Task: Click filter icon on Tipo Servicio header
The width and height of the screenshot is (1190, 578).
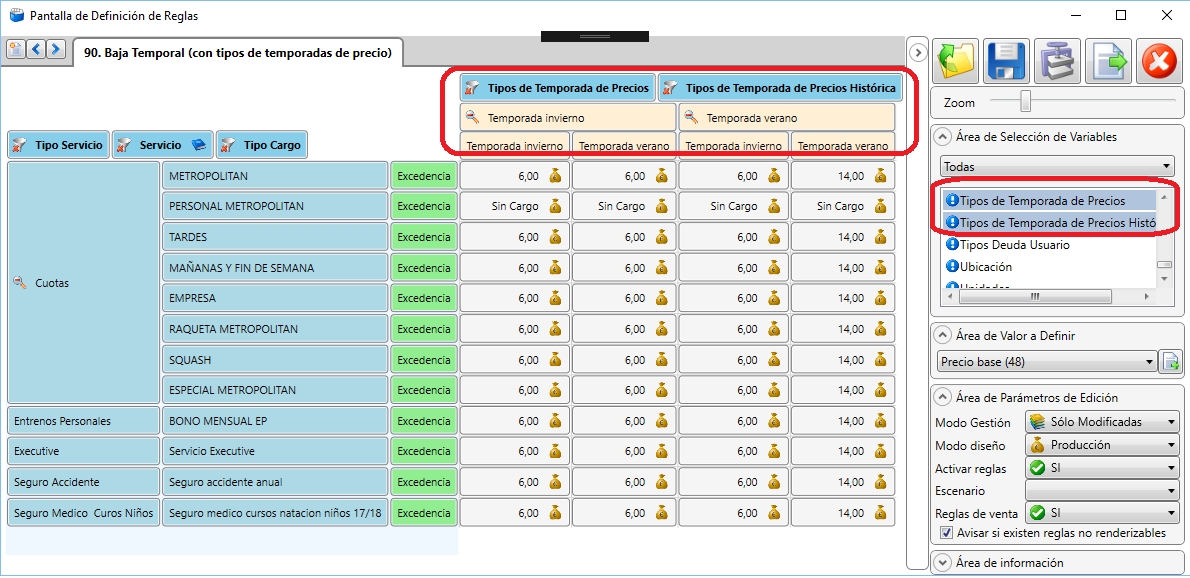Action: [x=20, y=145]
